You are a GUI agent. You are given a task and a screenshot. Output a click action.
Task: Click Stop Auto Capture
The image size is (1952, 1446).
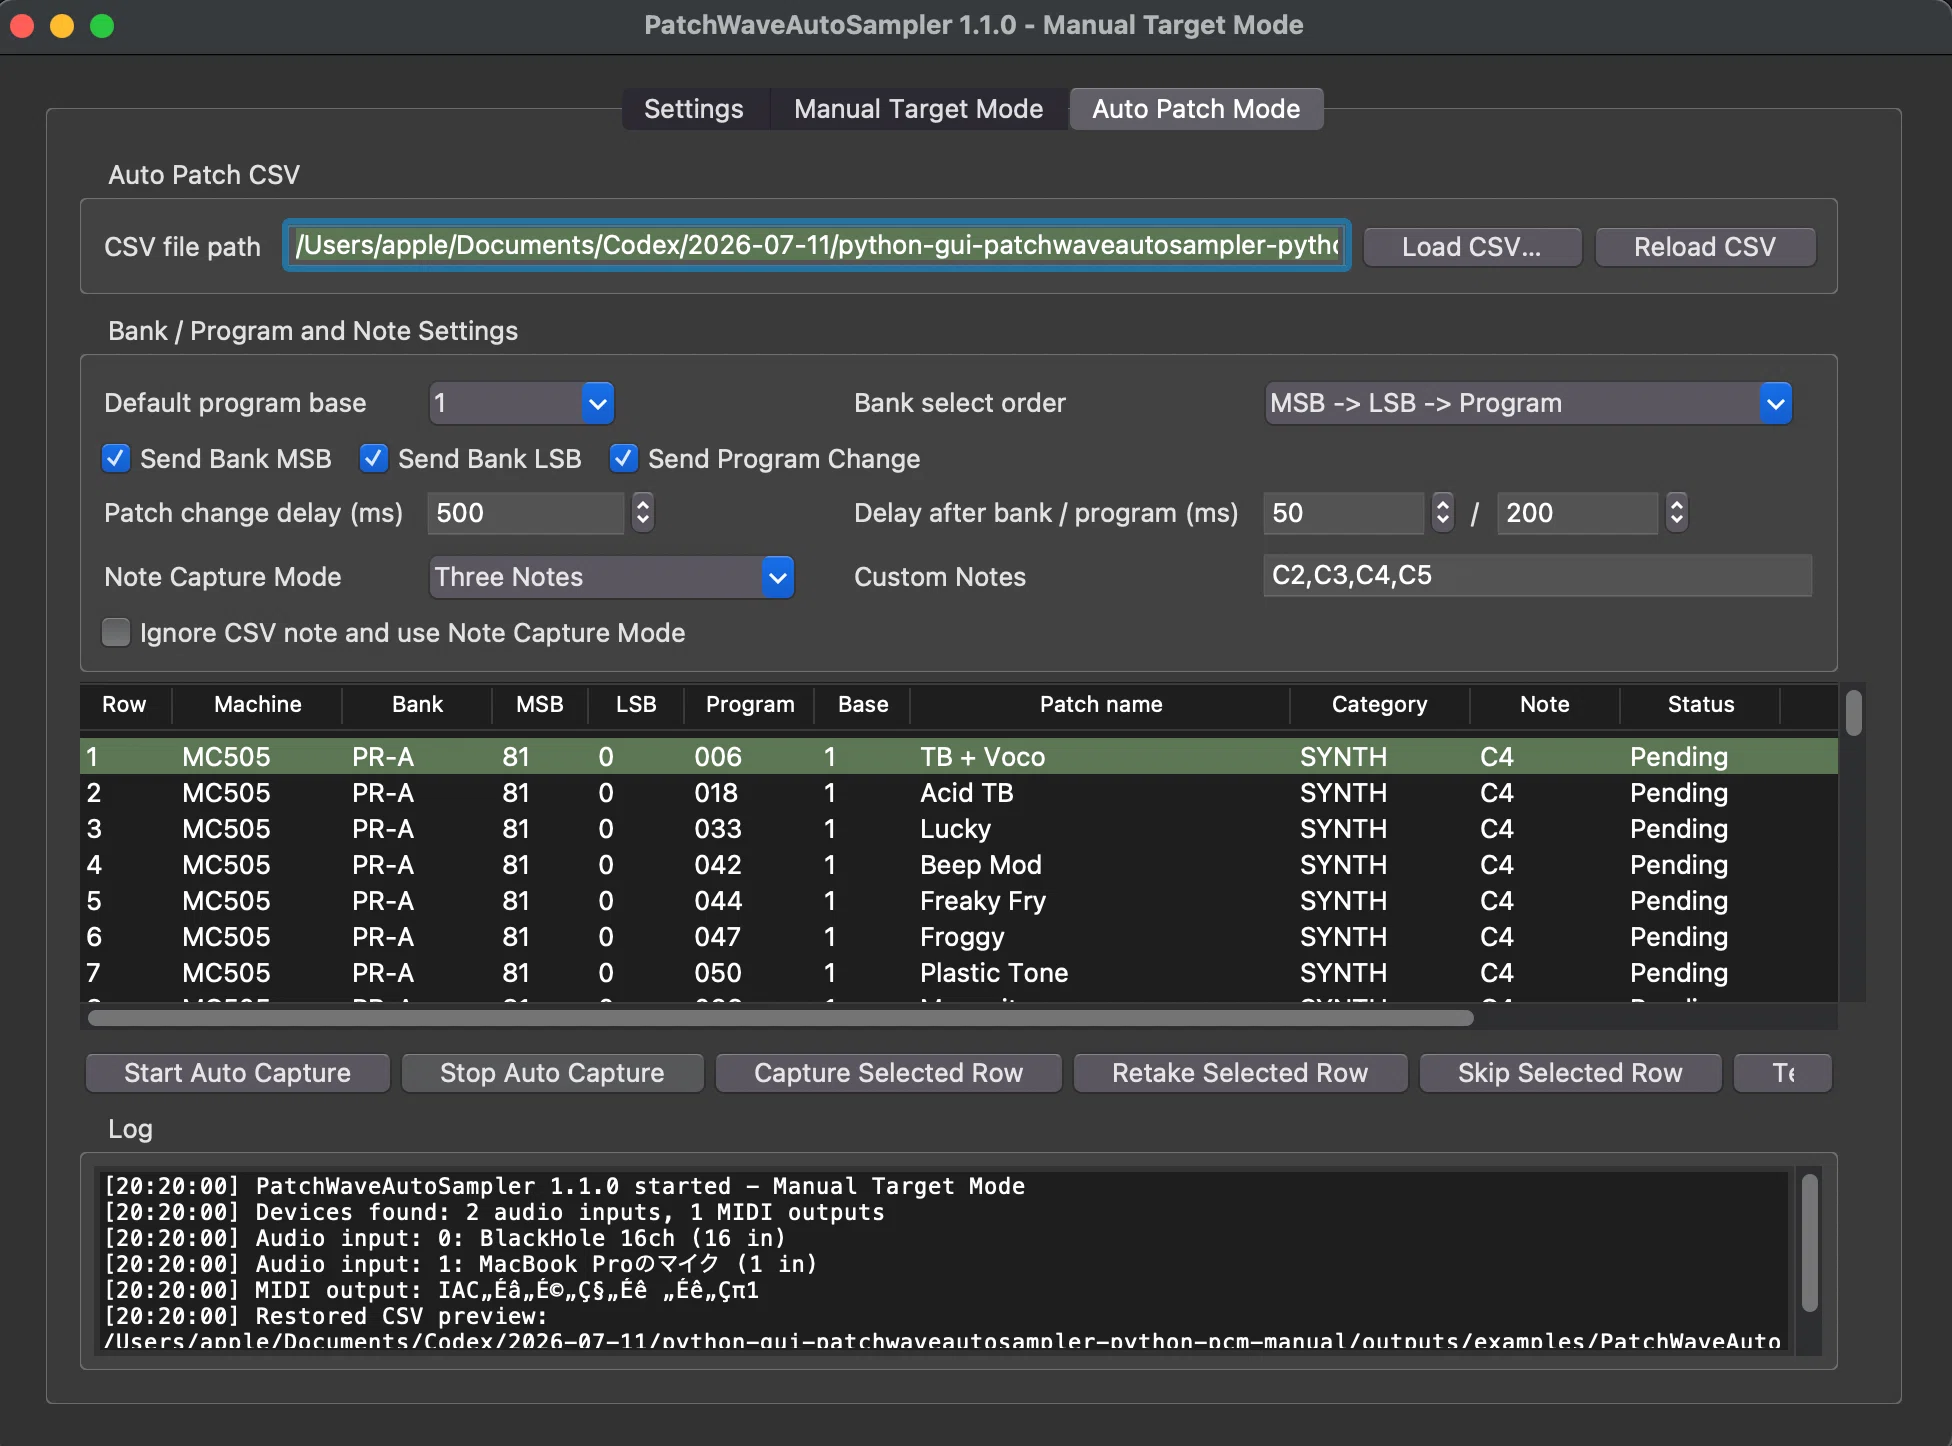[x=552, y=1073]
